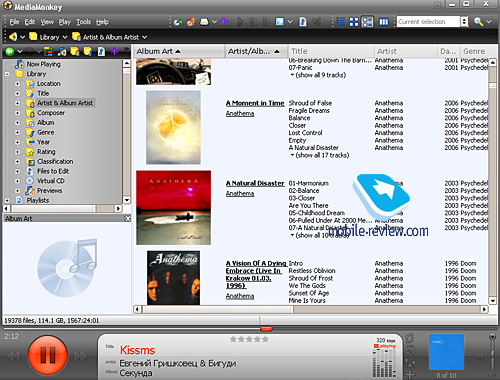The width and height of the screenshot is (500, 380).
Task: Open the Tools menu
Action: pyautogui.click(x=83, y=22)
